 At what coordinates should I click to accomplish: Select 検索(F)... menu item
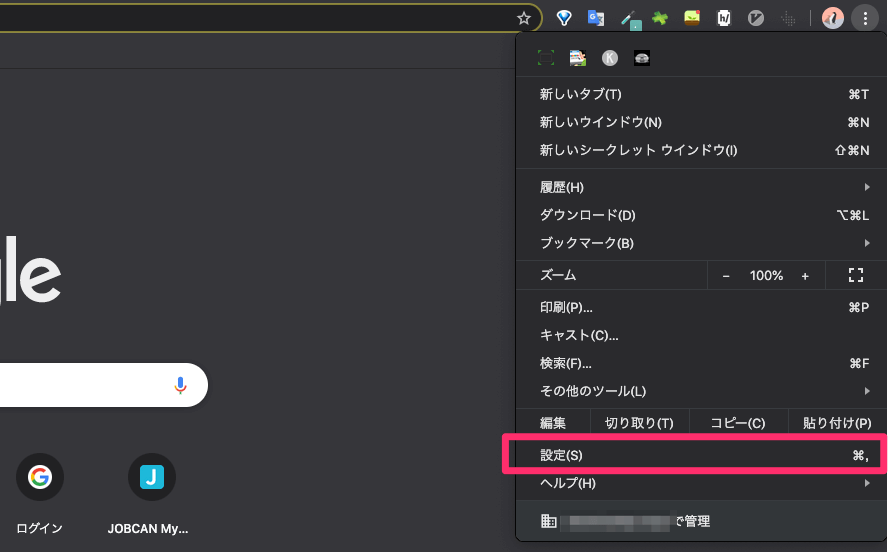coord(701,363)
